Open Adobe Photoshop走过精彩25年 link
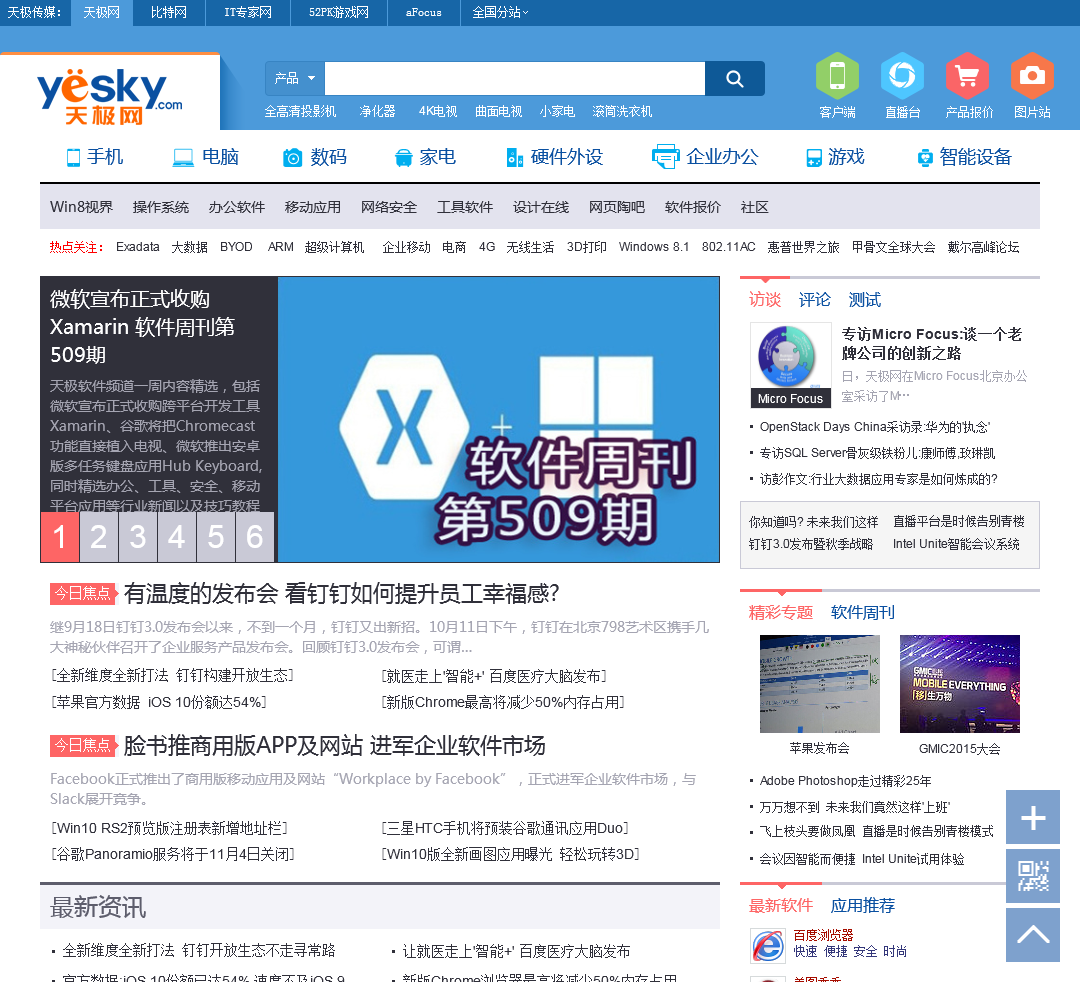This screenshot has width=1080, height=982. click(x=845, y=781)
